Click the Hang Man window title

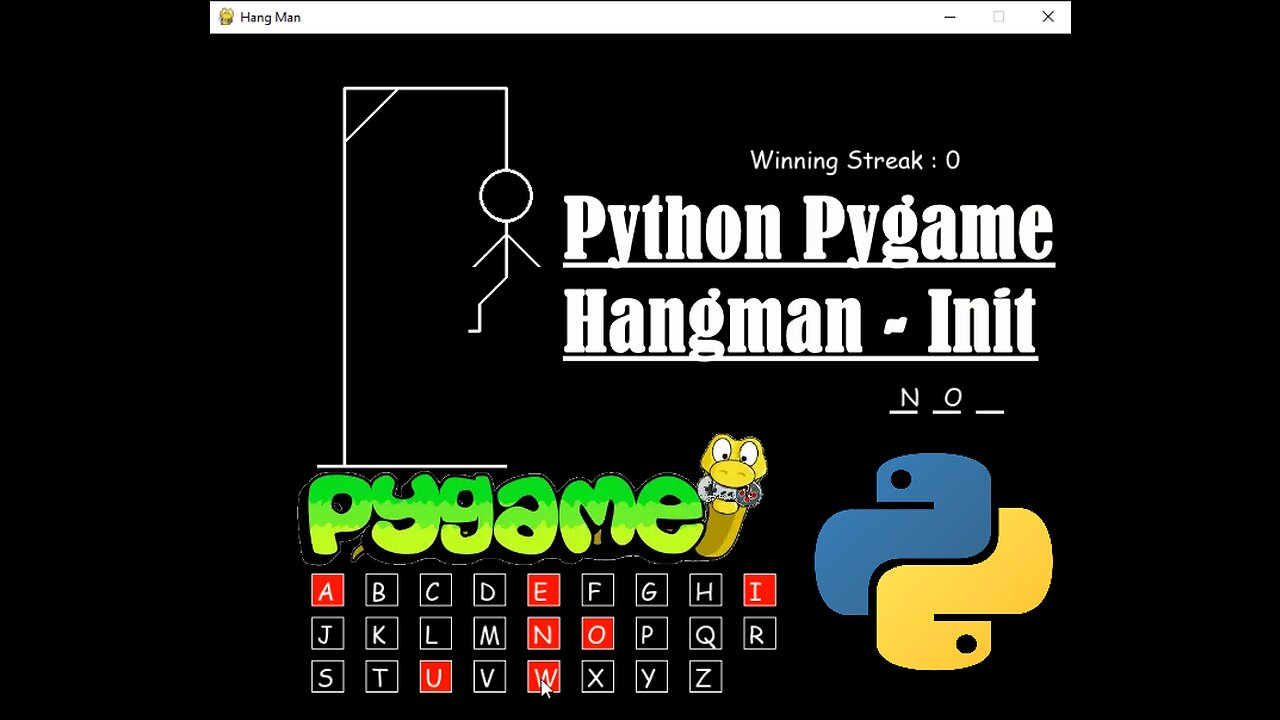tap(270, 17)
